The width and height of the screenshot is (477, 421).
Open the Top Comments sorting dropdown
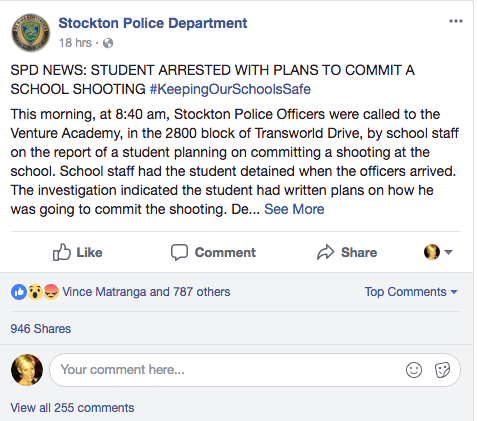[411, 292]
